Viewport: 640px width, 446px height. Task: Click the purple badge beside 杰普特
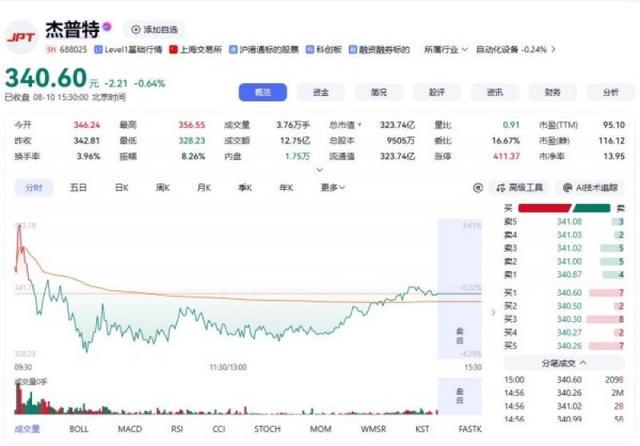point(107,27)
